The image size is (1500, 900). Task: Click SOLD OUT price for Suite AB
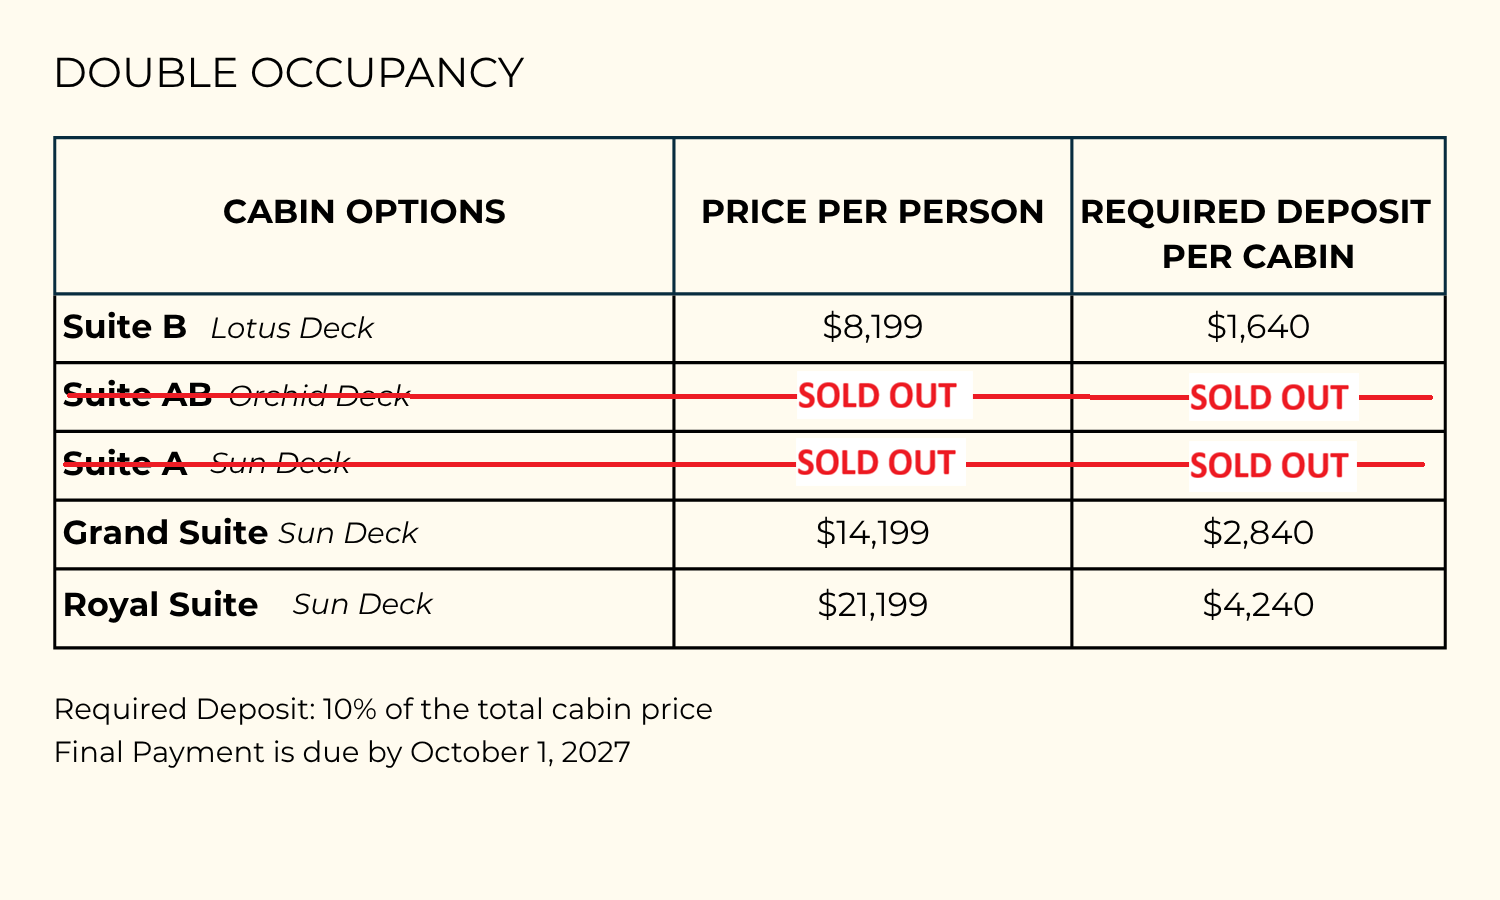877,396
